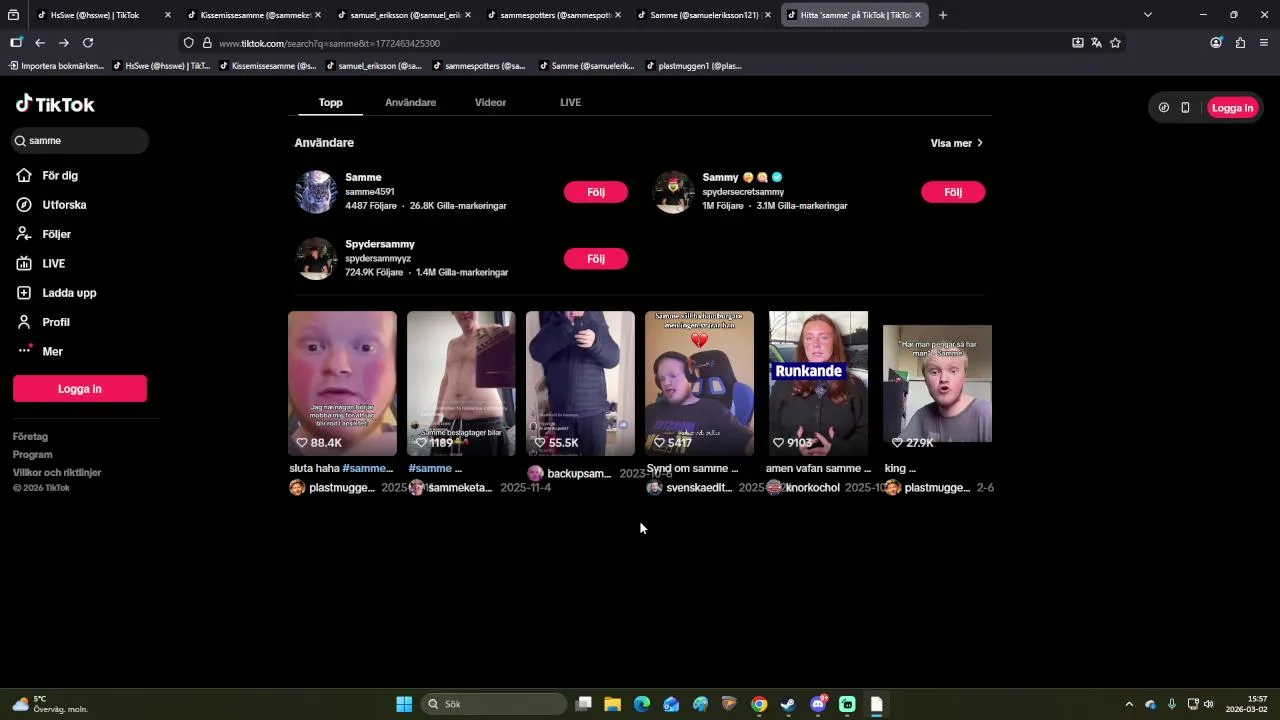Reload the page with the refresh icon
Screen dimensions: 1280x720
tap(88, 43)
